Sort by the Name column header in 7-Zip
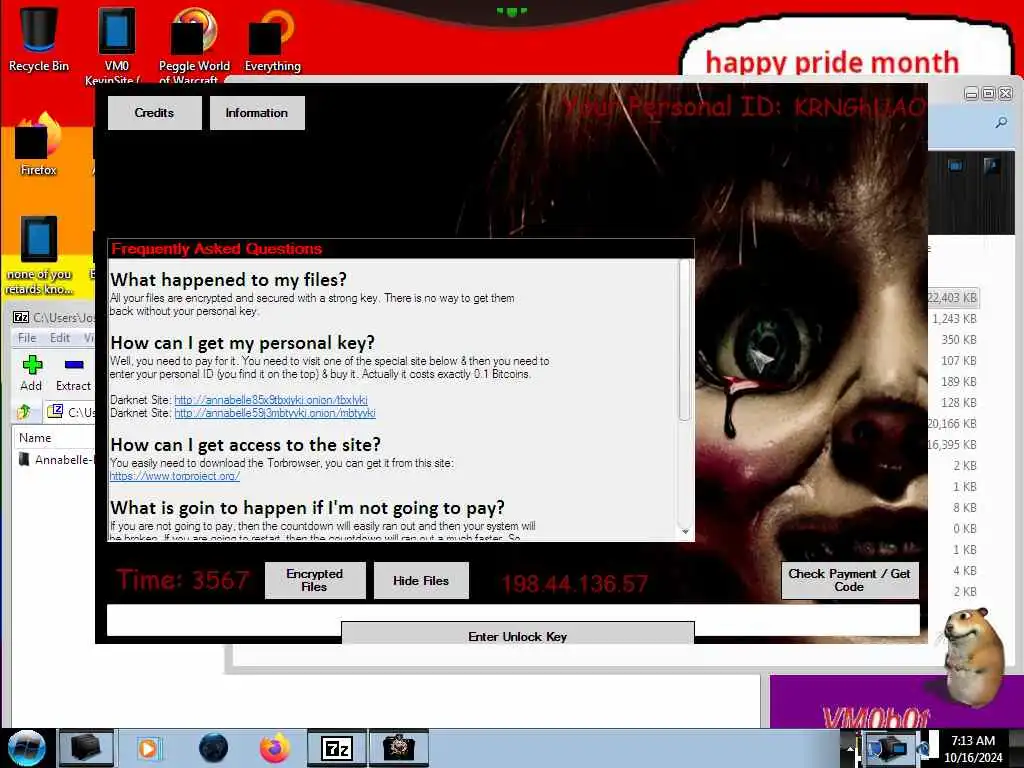The height and width of the screenshot is (768, 1024). click(x=54, y=438)
